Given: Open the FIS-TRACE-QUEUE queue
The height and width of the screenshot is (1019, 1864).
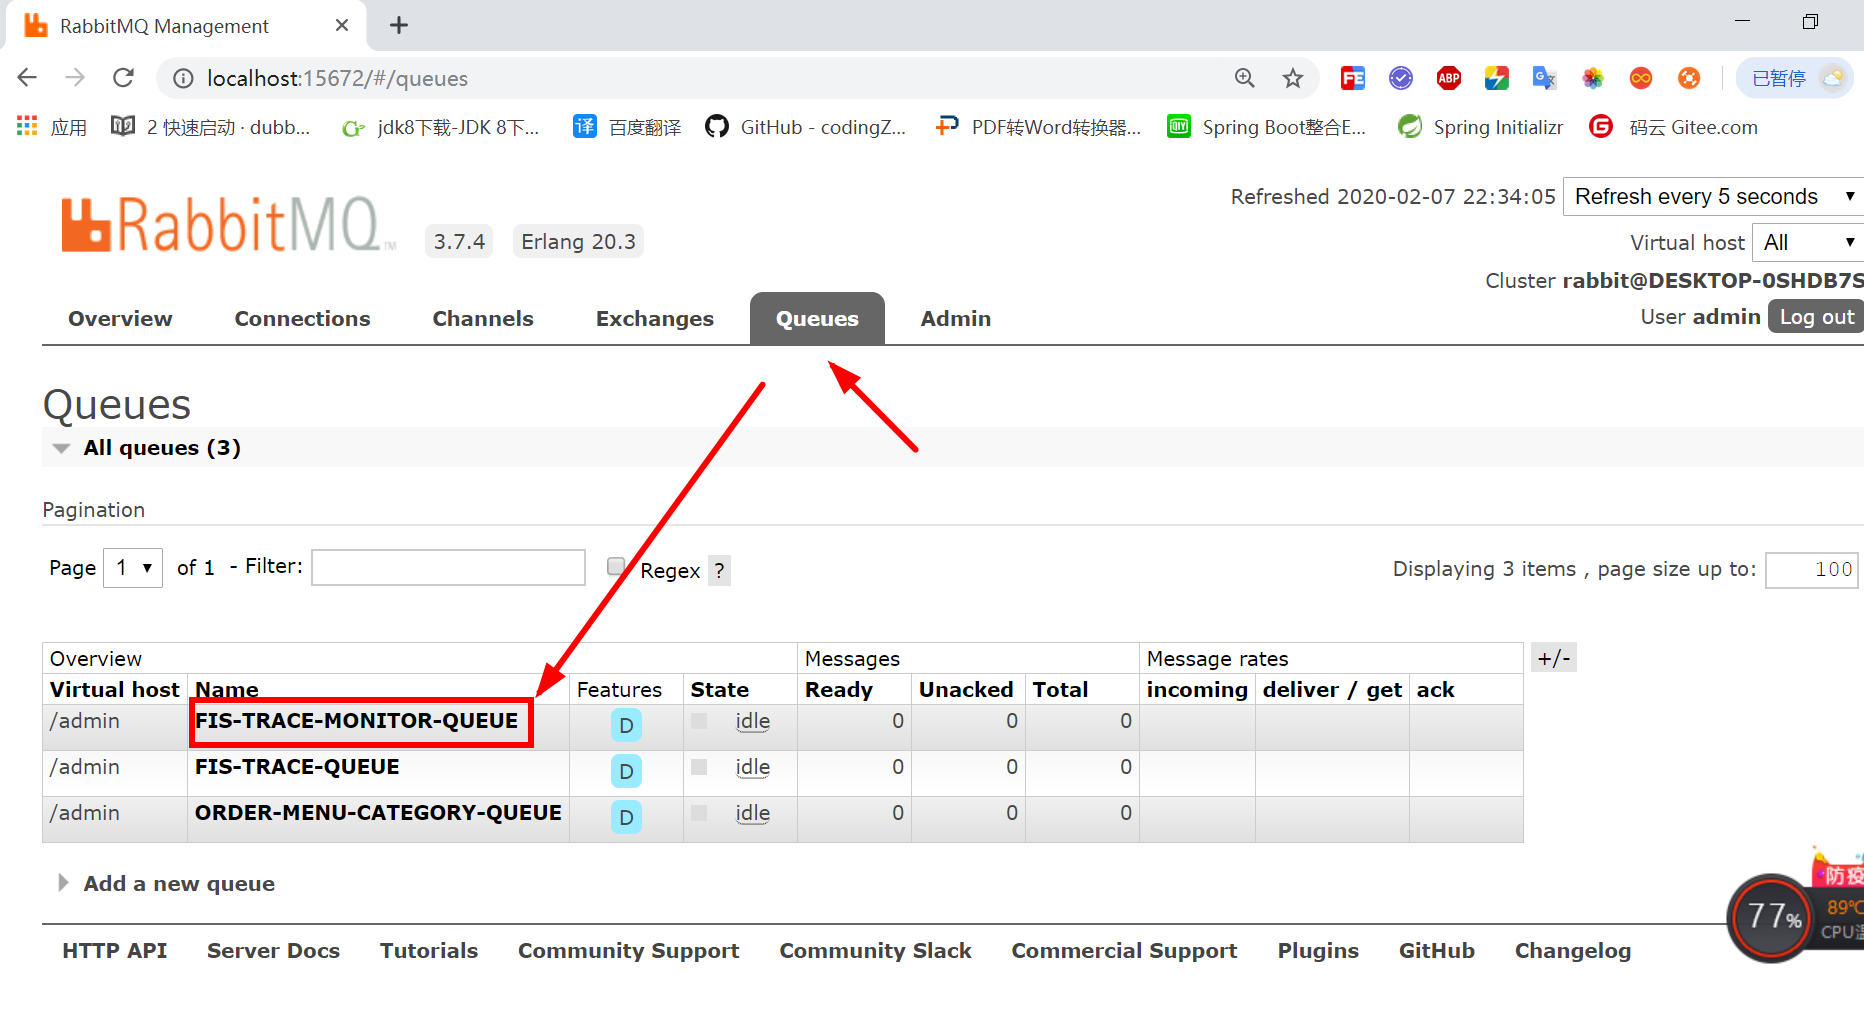Looking at the screenshot, I should click(297, 767).
